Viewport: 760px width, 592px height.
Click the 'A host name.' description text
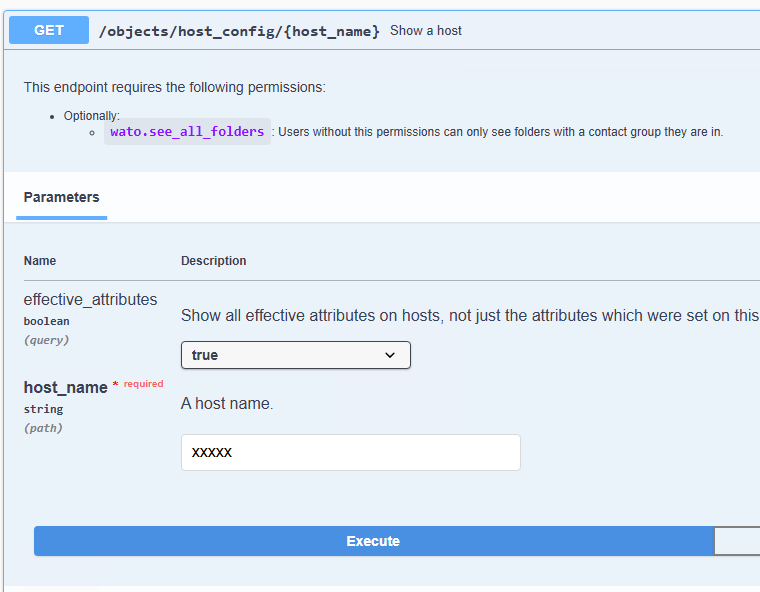(227, 404)
